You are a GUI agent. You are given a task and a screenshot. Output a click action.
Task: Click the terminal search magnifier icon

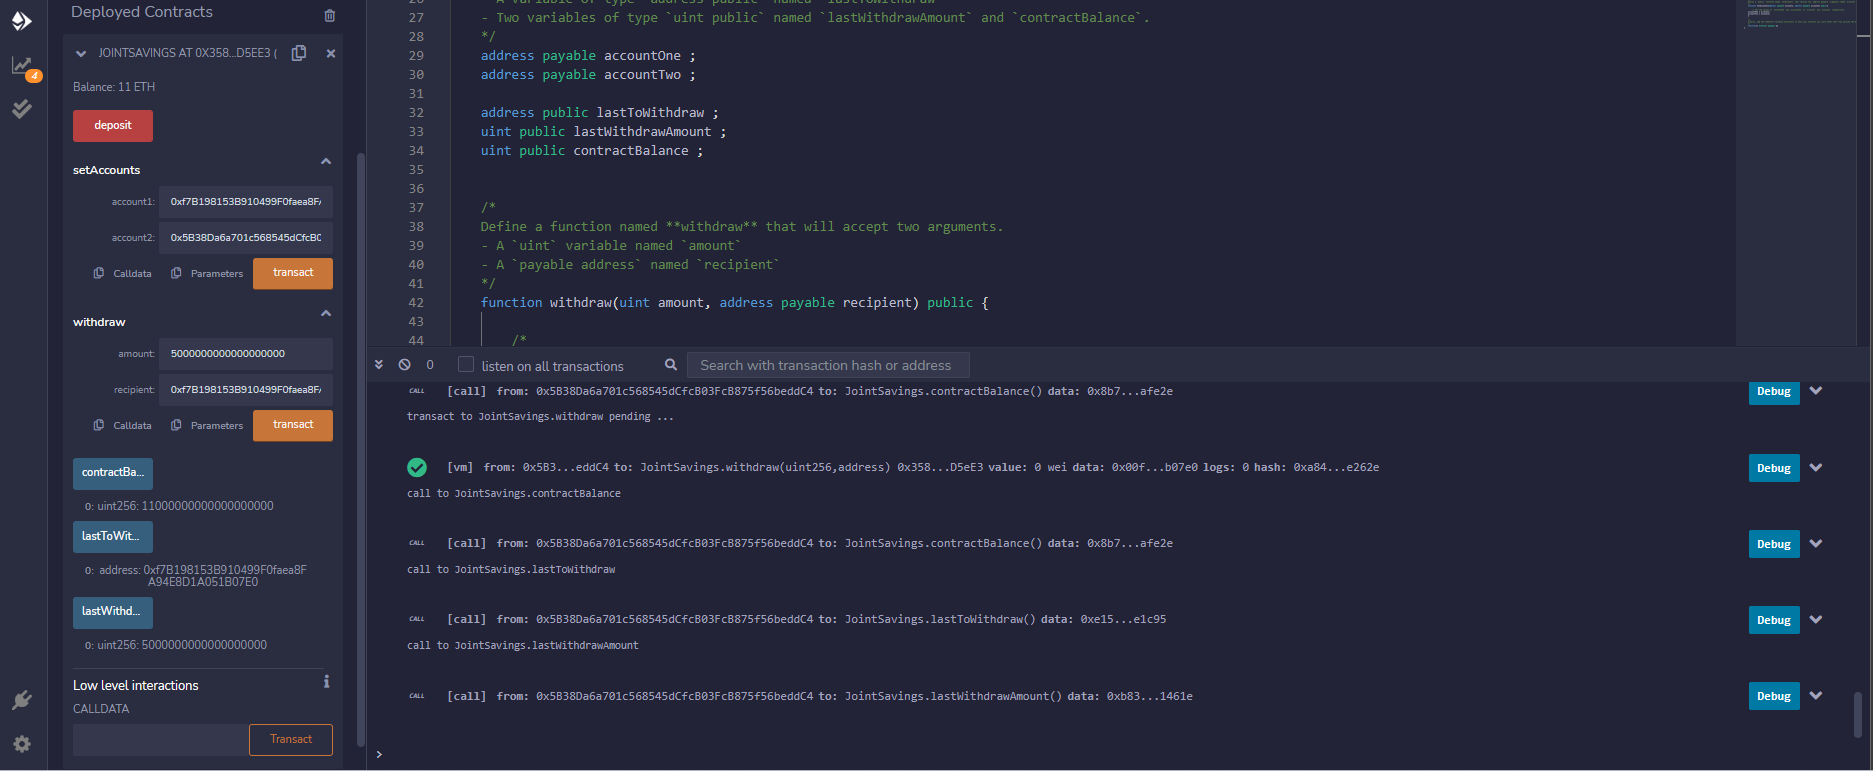(671, 365)
